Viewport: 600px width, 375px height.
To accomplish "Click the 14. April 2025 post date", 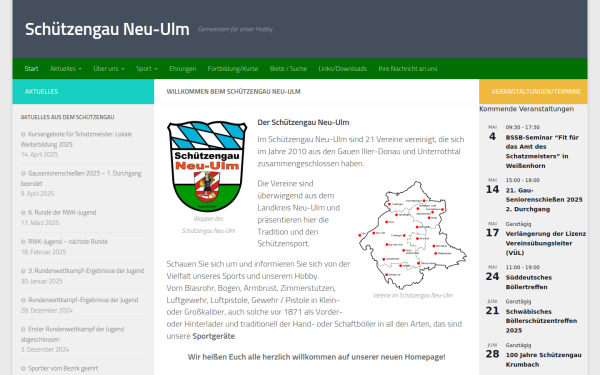I will (x=39, y=155).
